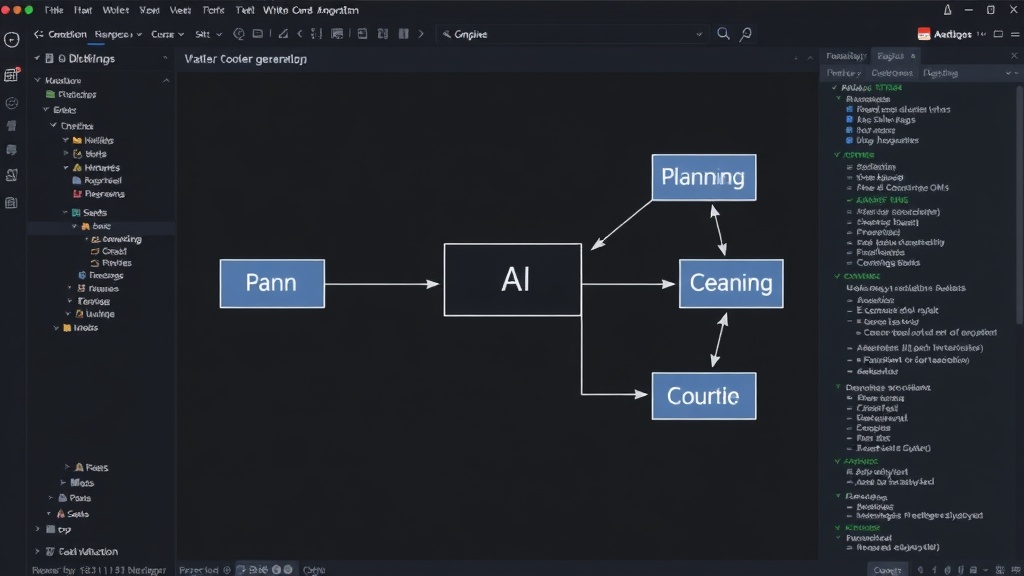Select the AI node in the diagram
The height and width of the screenshot is (576, 1024).
tap(513, 280)
